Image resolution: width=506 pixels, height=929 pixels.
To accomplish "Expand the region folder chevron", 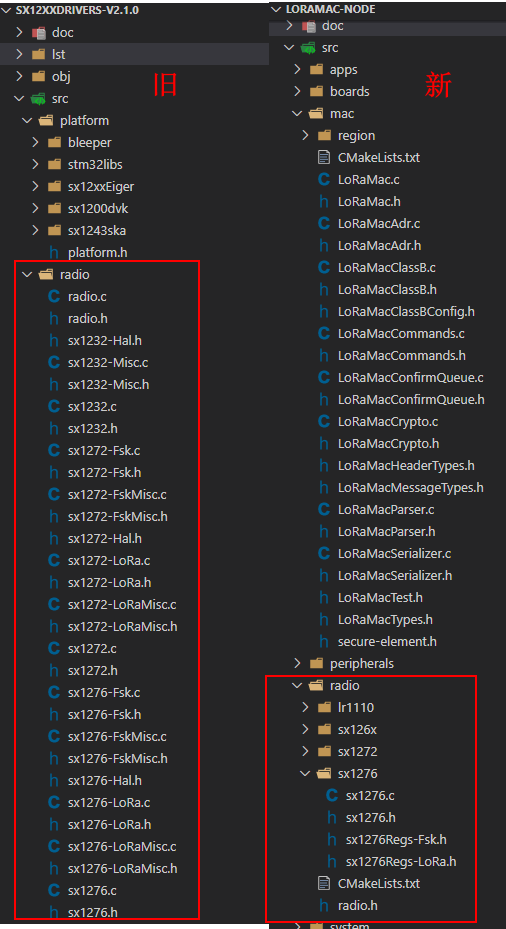I will click(306, 136).
